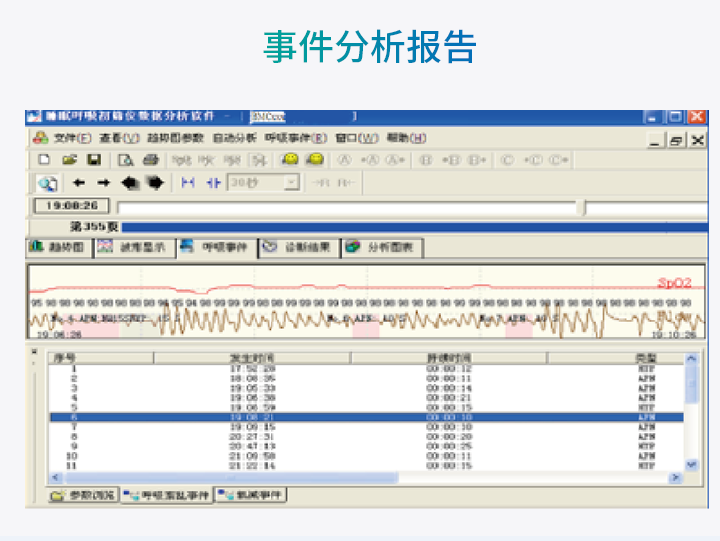
Task: Click the circled B toolbar icon
Action: (426, 160)
